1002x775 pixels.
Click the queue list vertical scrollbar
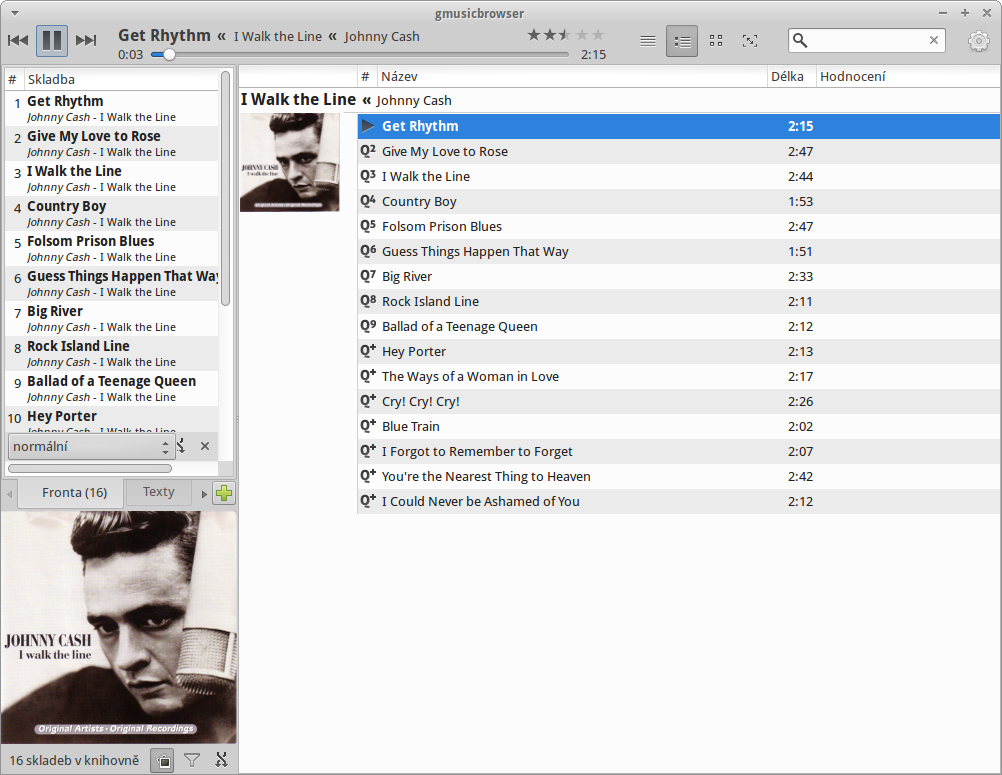(x=225, y=188)
